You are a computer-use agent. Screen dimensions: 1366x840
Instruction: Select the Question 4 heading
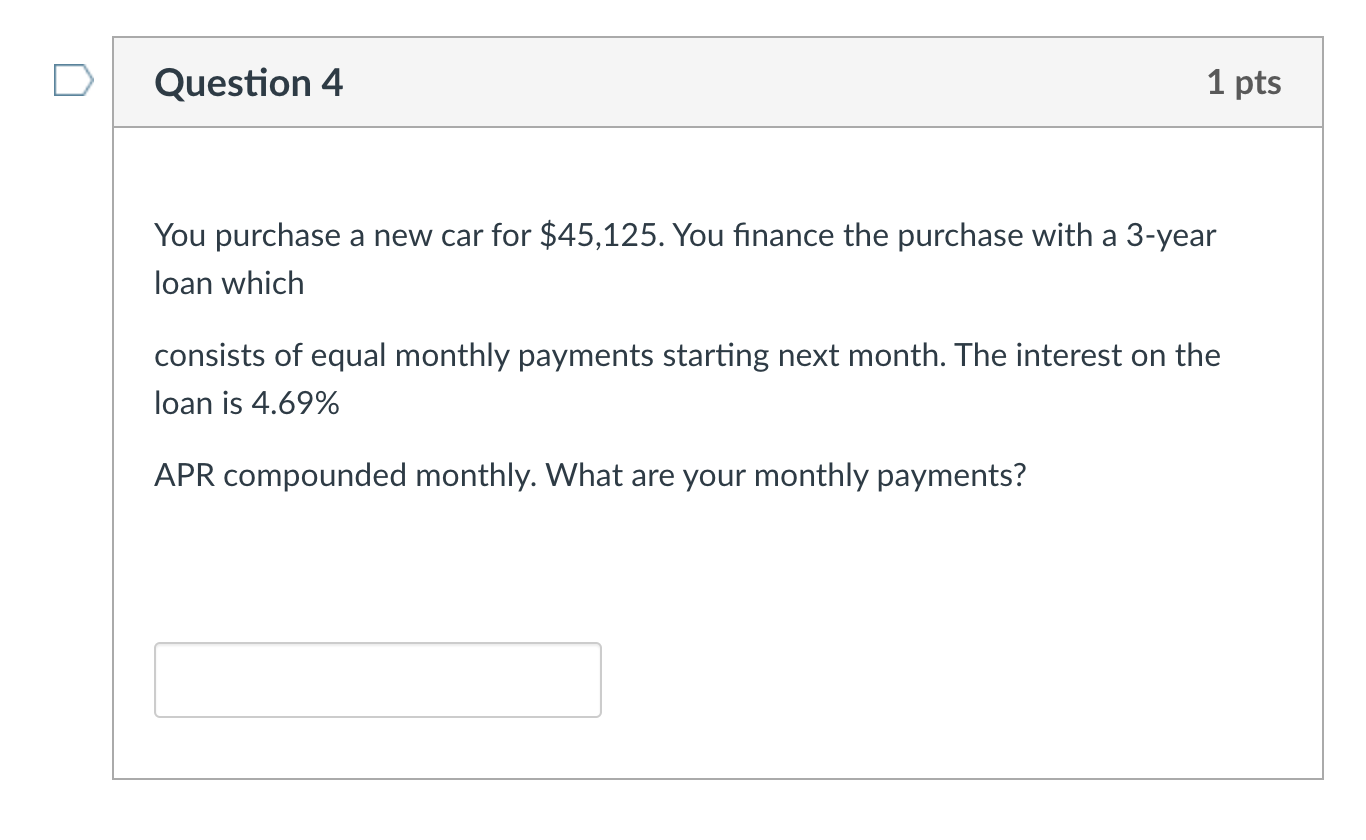point(249,83)
